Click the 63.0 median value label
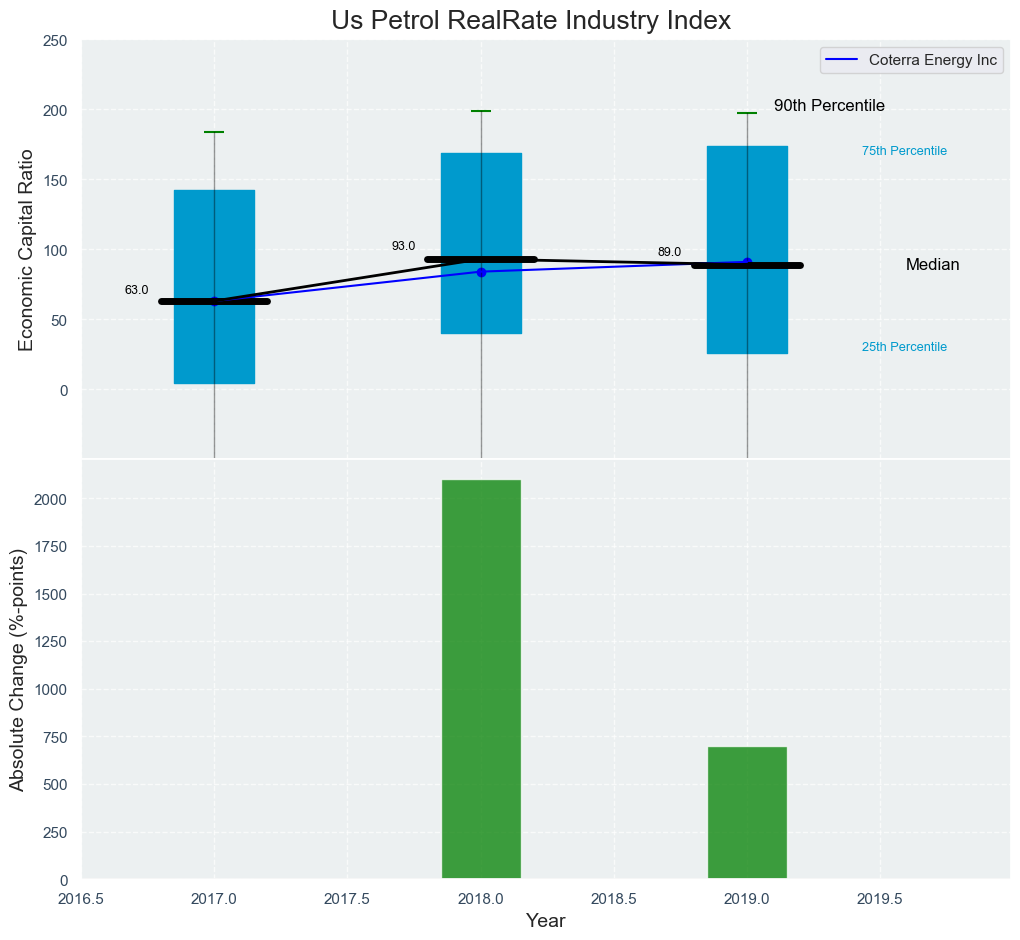Viewport: 1020px width, 940px height. [x=136, y=290]
